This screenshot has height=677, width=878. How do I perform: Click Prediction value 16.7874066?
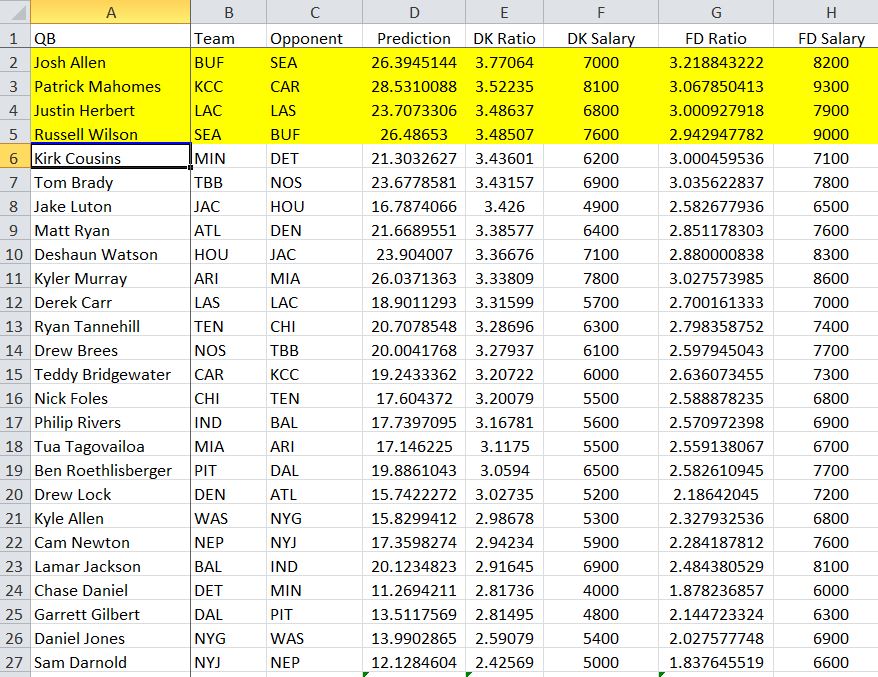tap(414, 206)
